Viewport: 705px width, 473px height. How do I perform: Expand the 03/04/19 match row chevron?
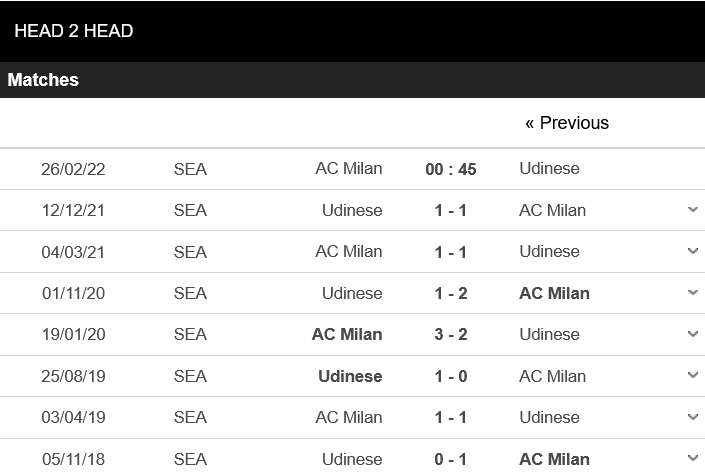tap(693, 417)
